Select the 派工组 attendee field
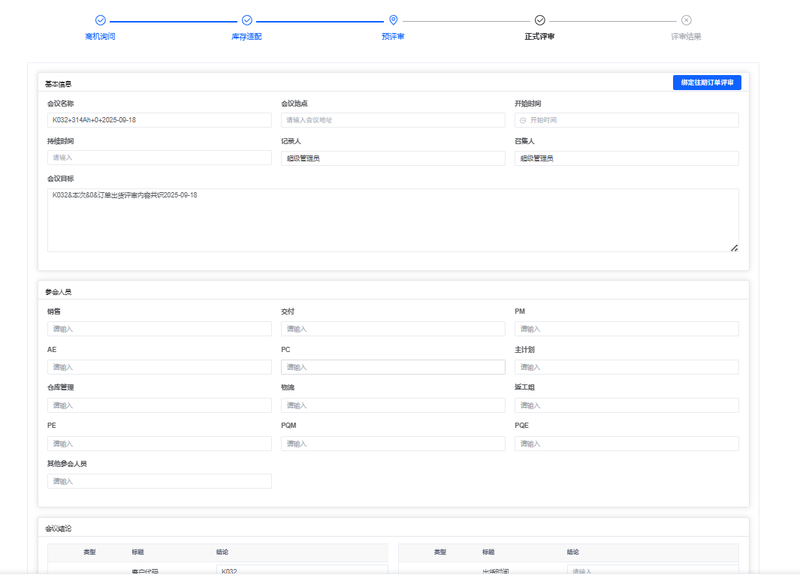The width and height of the screenshot is (800, 581). pyautogui.click(x=627, y=406)
